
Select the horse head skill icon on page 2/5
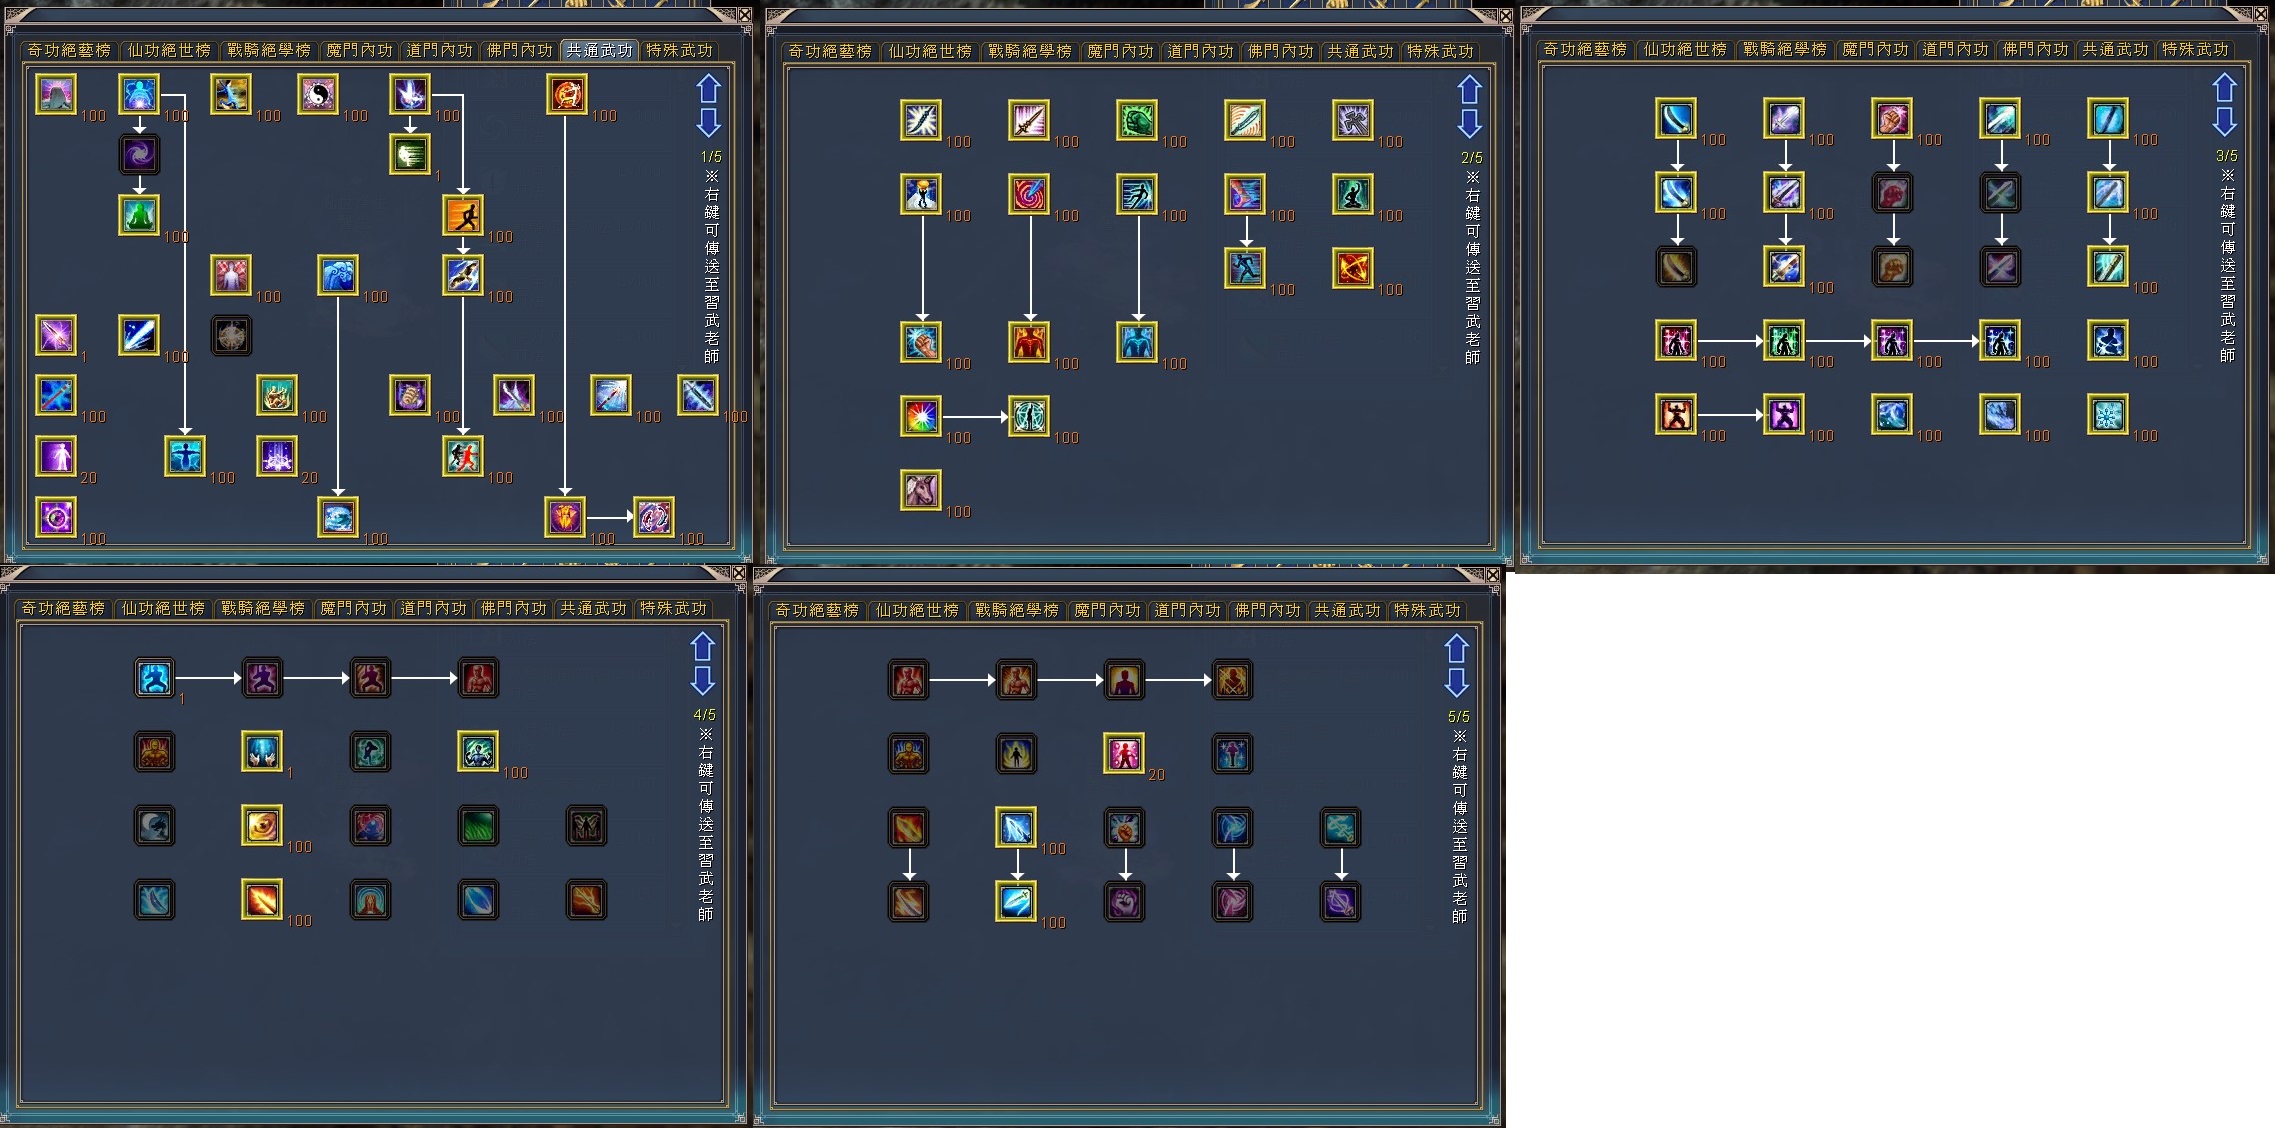pos(920,490)
